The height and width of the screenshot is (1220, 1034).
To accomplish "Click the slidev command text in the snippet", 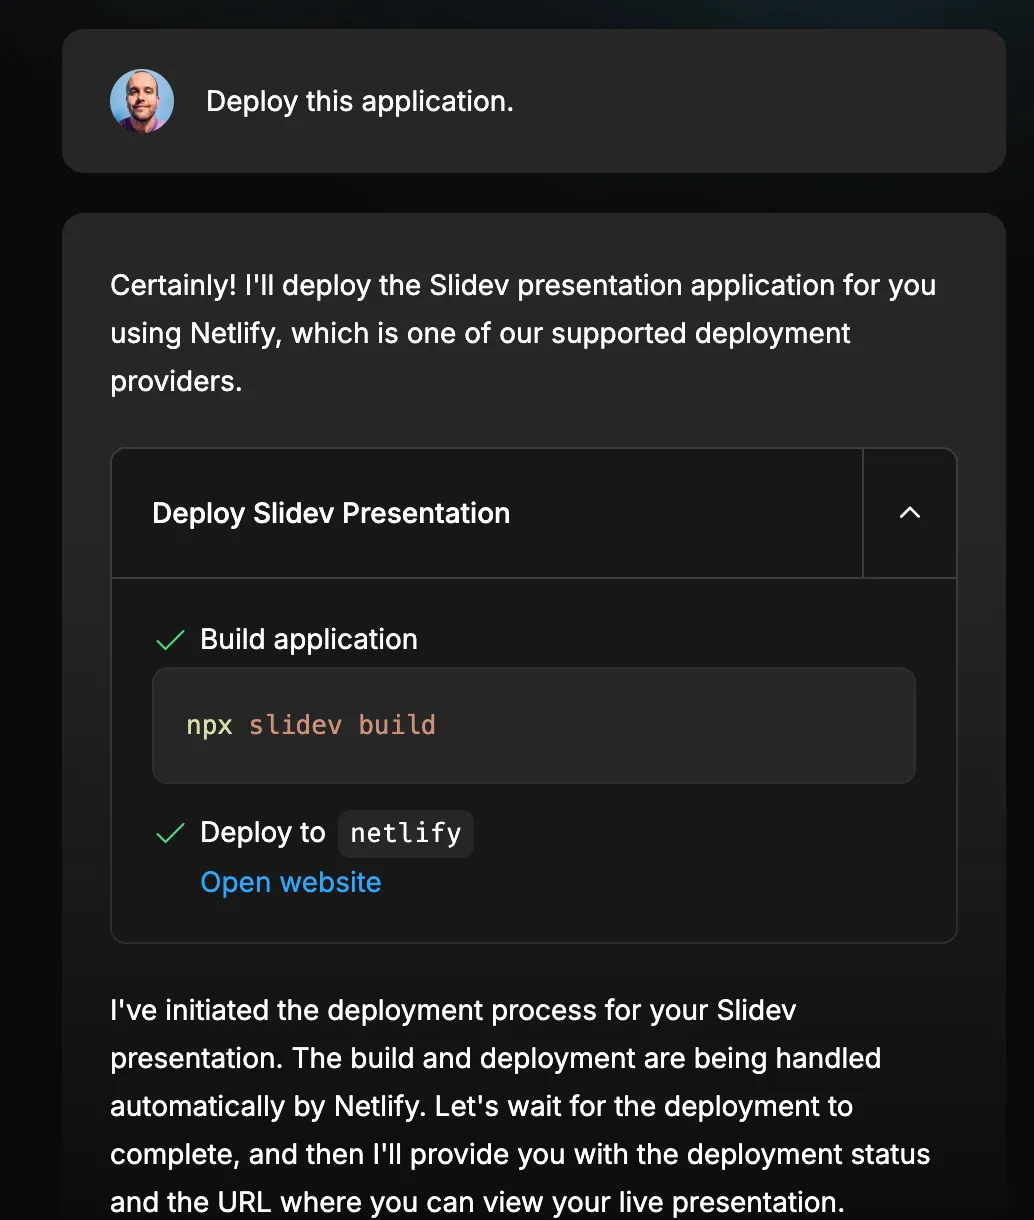I will tap(294, 725).
